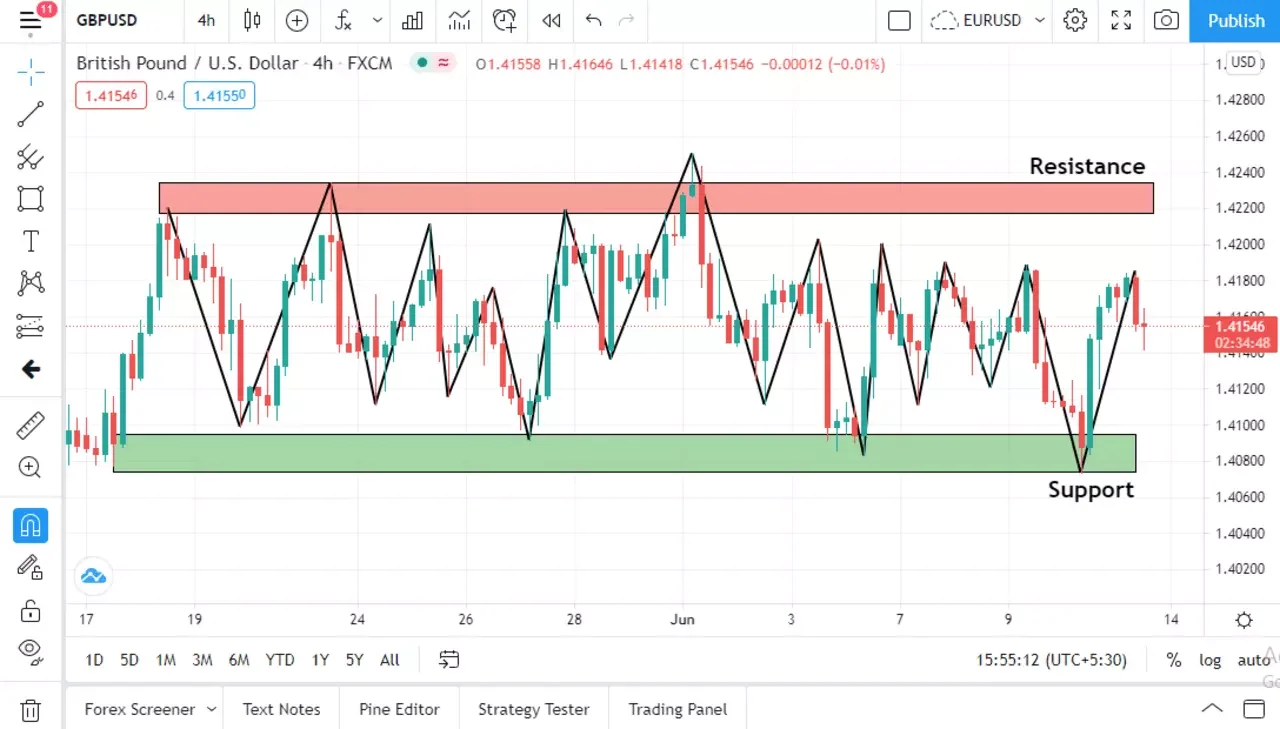Expand the EURUSD layout dropdown arrow
1280x729 pixels.
pyautogui.click(x=1040, y=20)
